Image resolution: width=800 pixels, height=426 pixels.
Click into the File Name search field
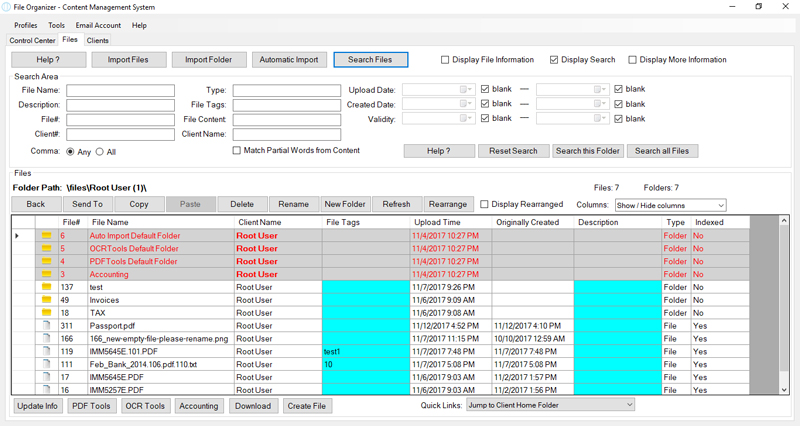[120, 90]
